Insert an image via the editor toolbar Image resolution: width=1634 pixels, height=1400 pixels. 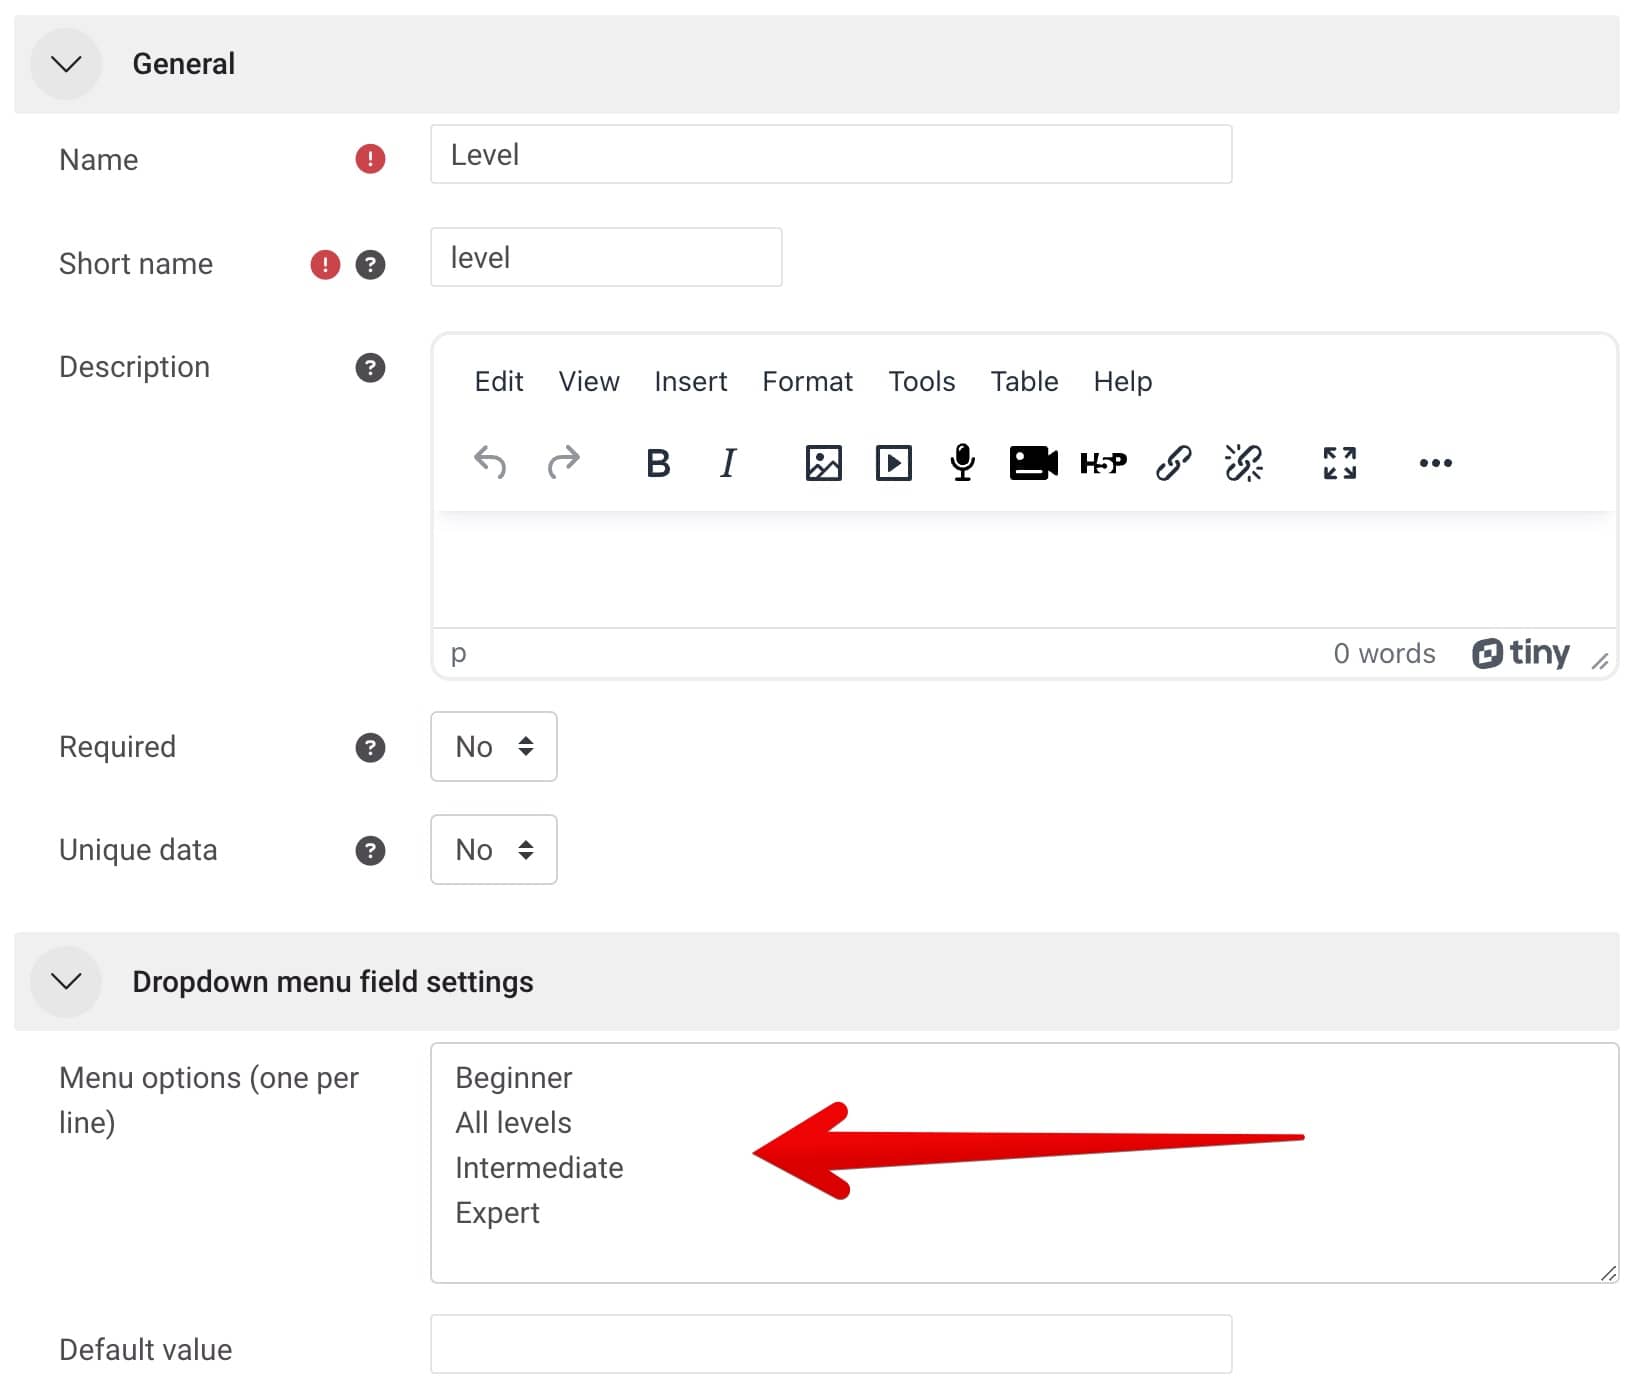click(824, 463)
